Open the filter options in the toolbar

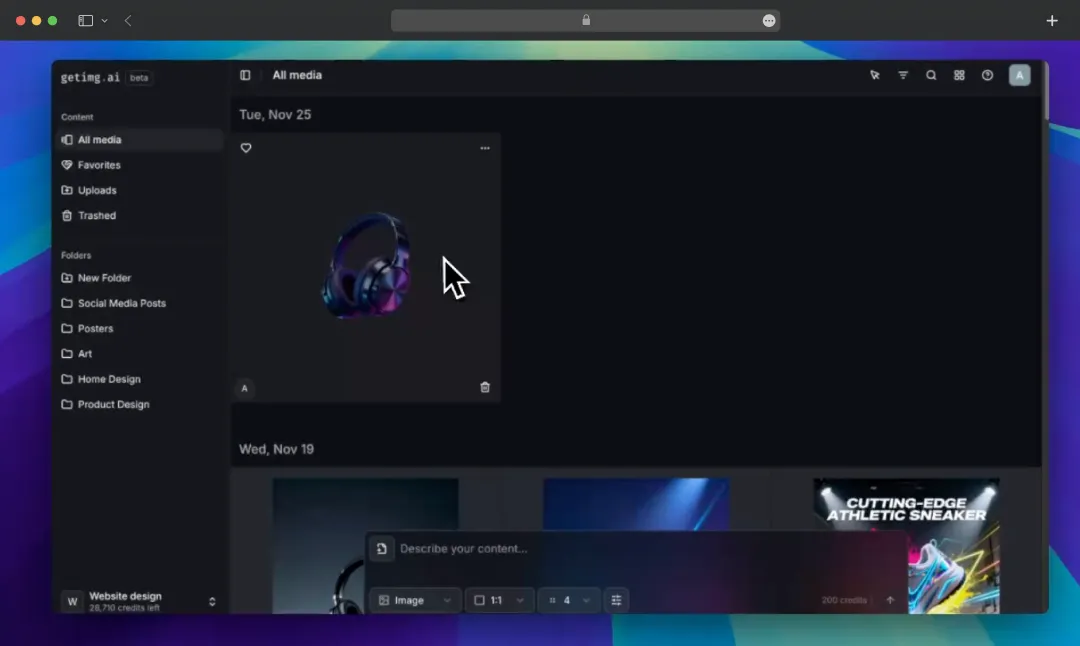[903, 75]
